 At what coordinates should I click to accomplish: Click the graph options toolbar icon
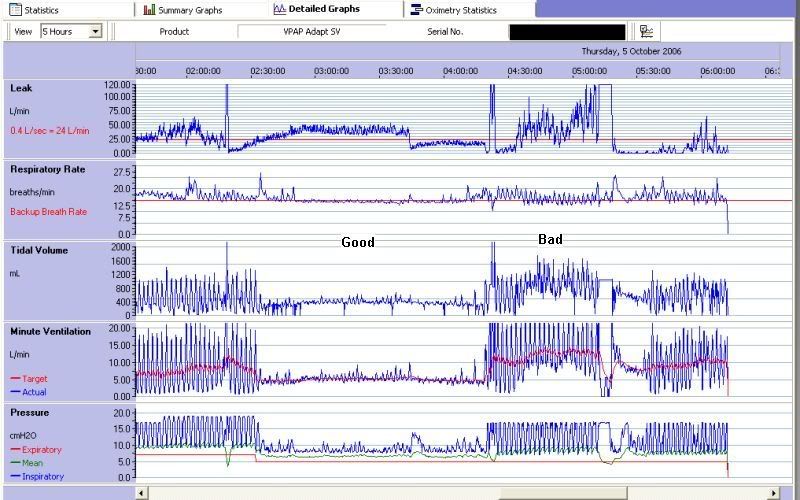click(x=646, y=31)
